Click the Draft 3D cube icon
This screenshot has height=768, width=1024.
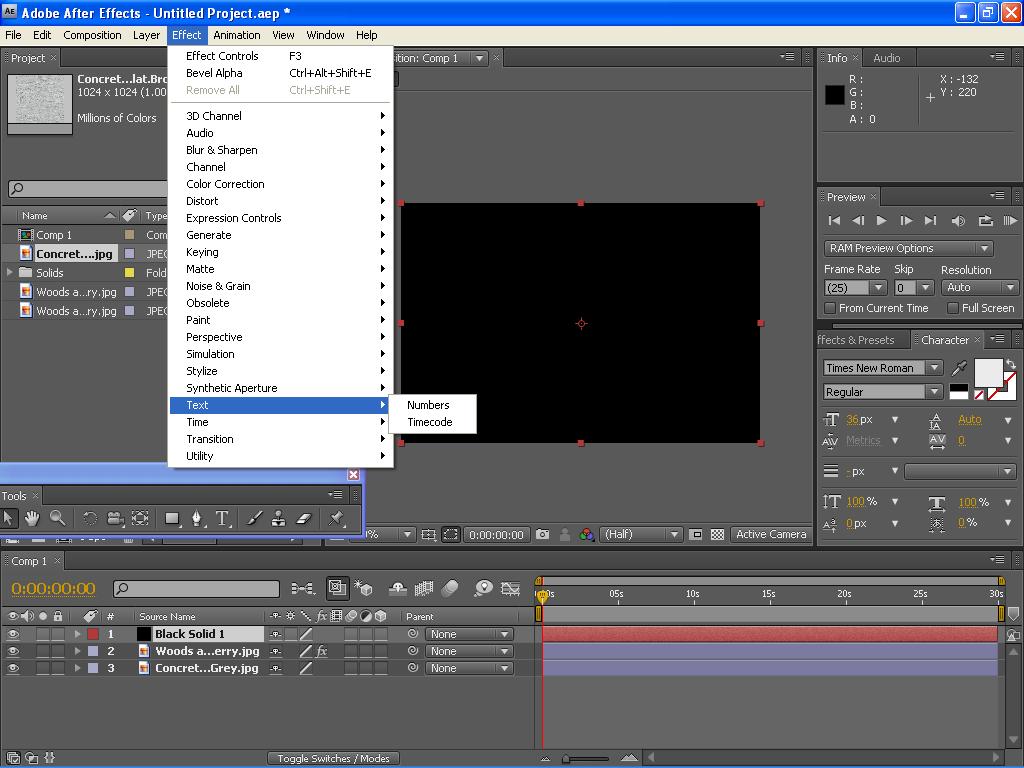click(363, 588)
